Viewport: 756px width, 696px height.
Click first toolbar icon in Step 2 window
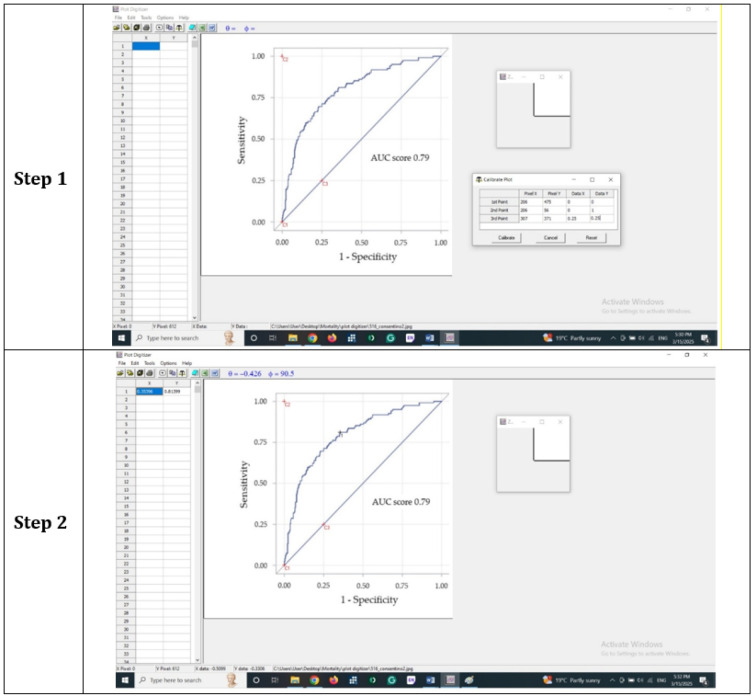pos(117,373)
